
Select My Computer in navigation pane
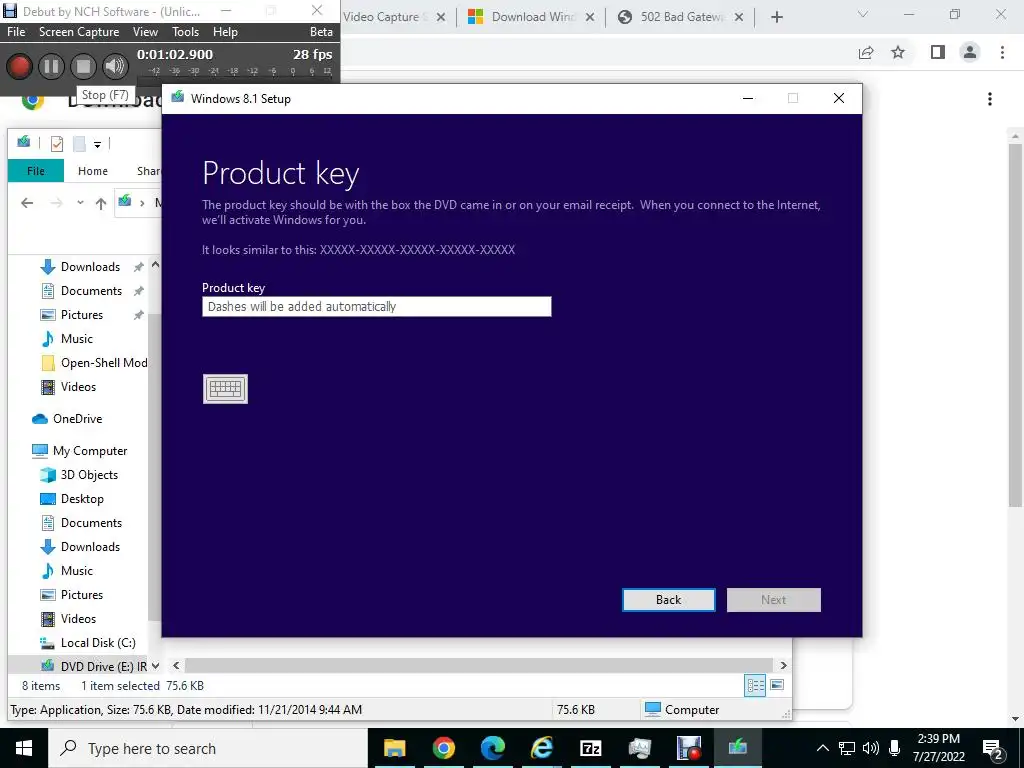tap(89, 451)
